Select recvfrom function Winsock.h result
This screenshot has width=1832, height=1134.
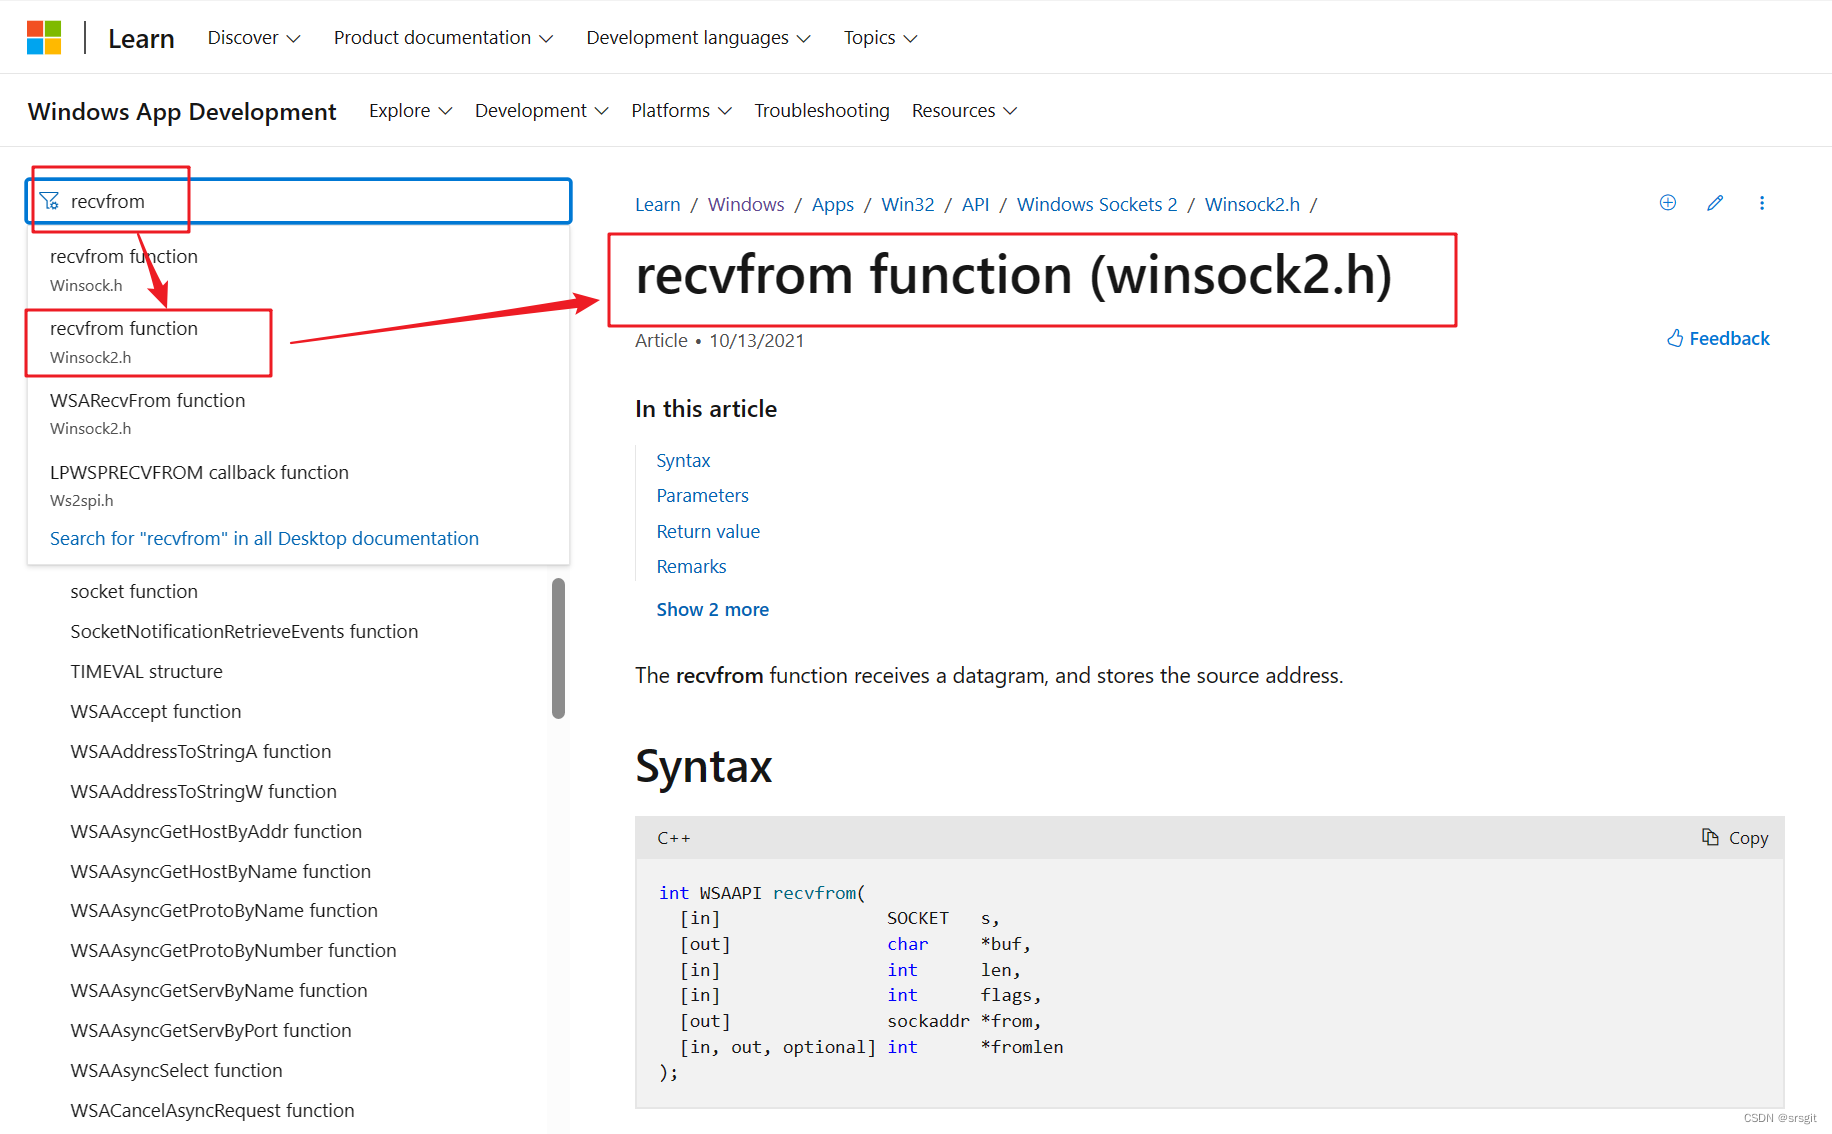point(298,270)
